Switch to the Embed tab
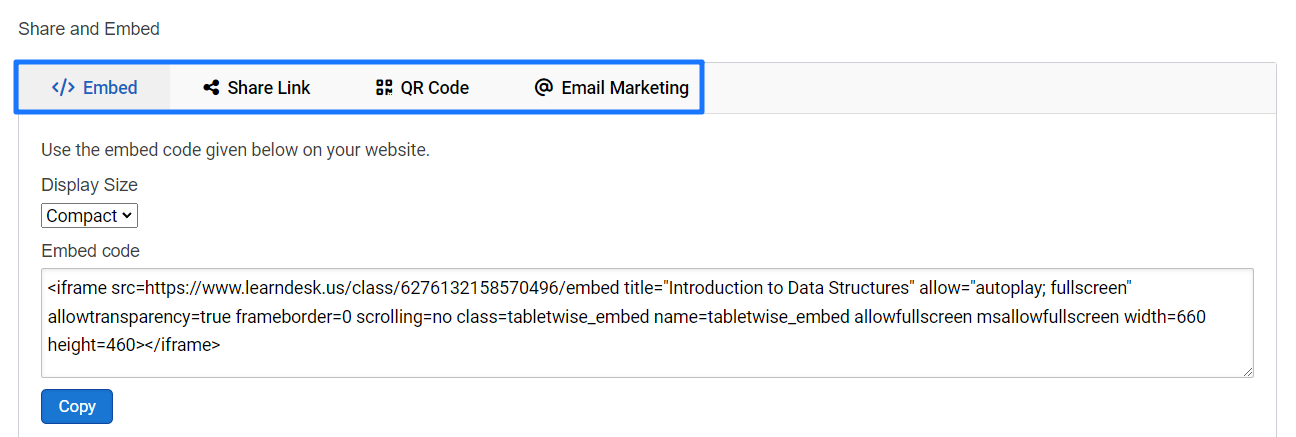This screenshot has width=1296, height=437. click(94, 88)
